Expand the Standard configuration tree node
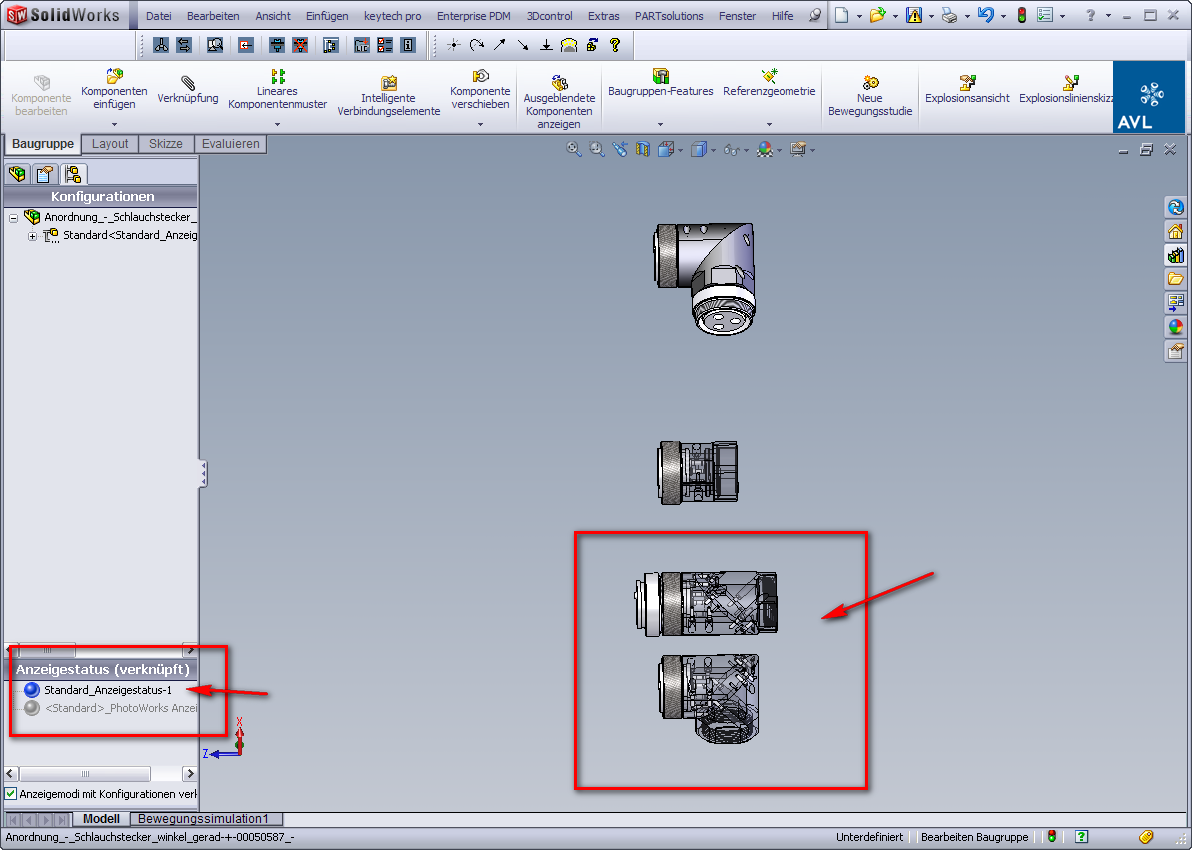 click(32, 236)
